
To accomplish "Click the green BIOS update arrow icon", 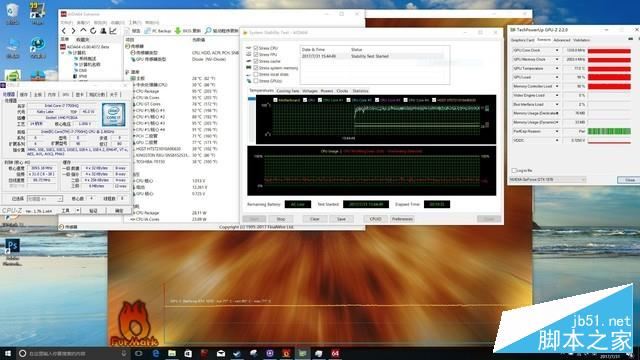I will 178,31.
